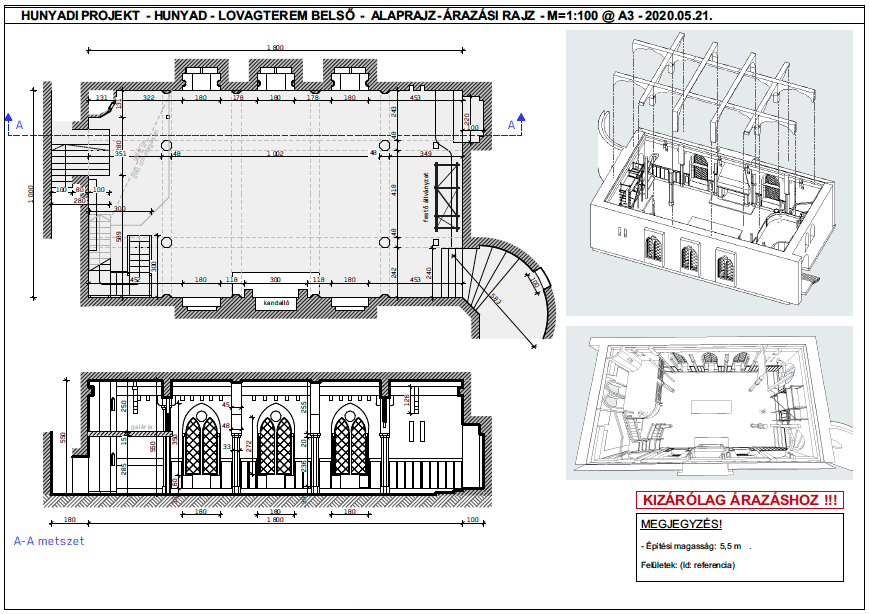This screenshot has height=614, width=870.
Task: Select the '243' vertical dimension
Action: coord(393,112)
